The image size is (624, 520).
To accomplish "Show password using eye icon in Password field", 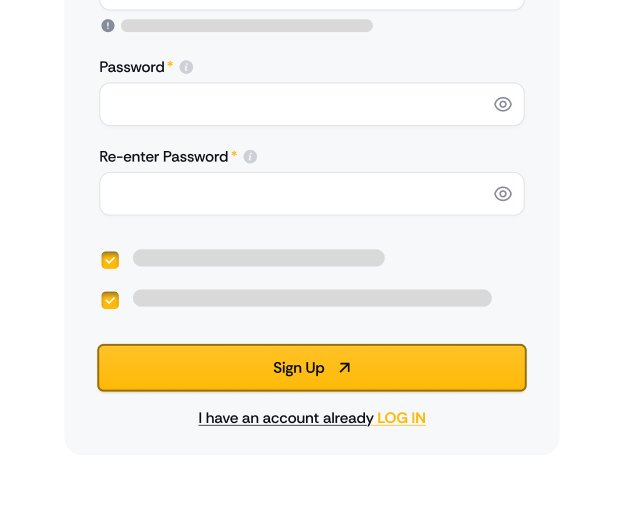I will click(503, 104).
